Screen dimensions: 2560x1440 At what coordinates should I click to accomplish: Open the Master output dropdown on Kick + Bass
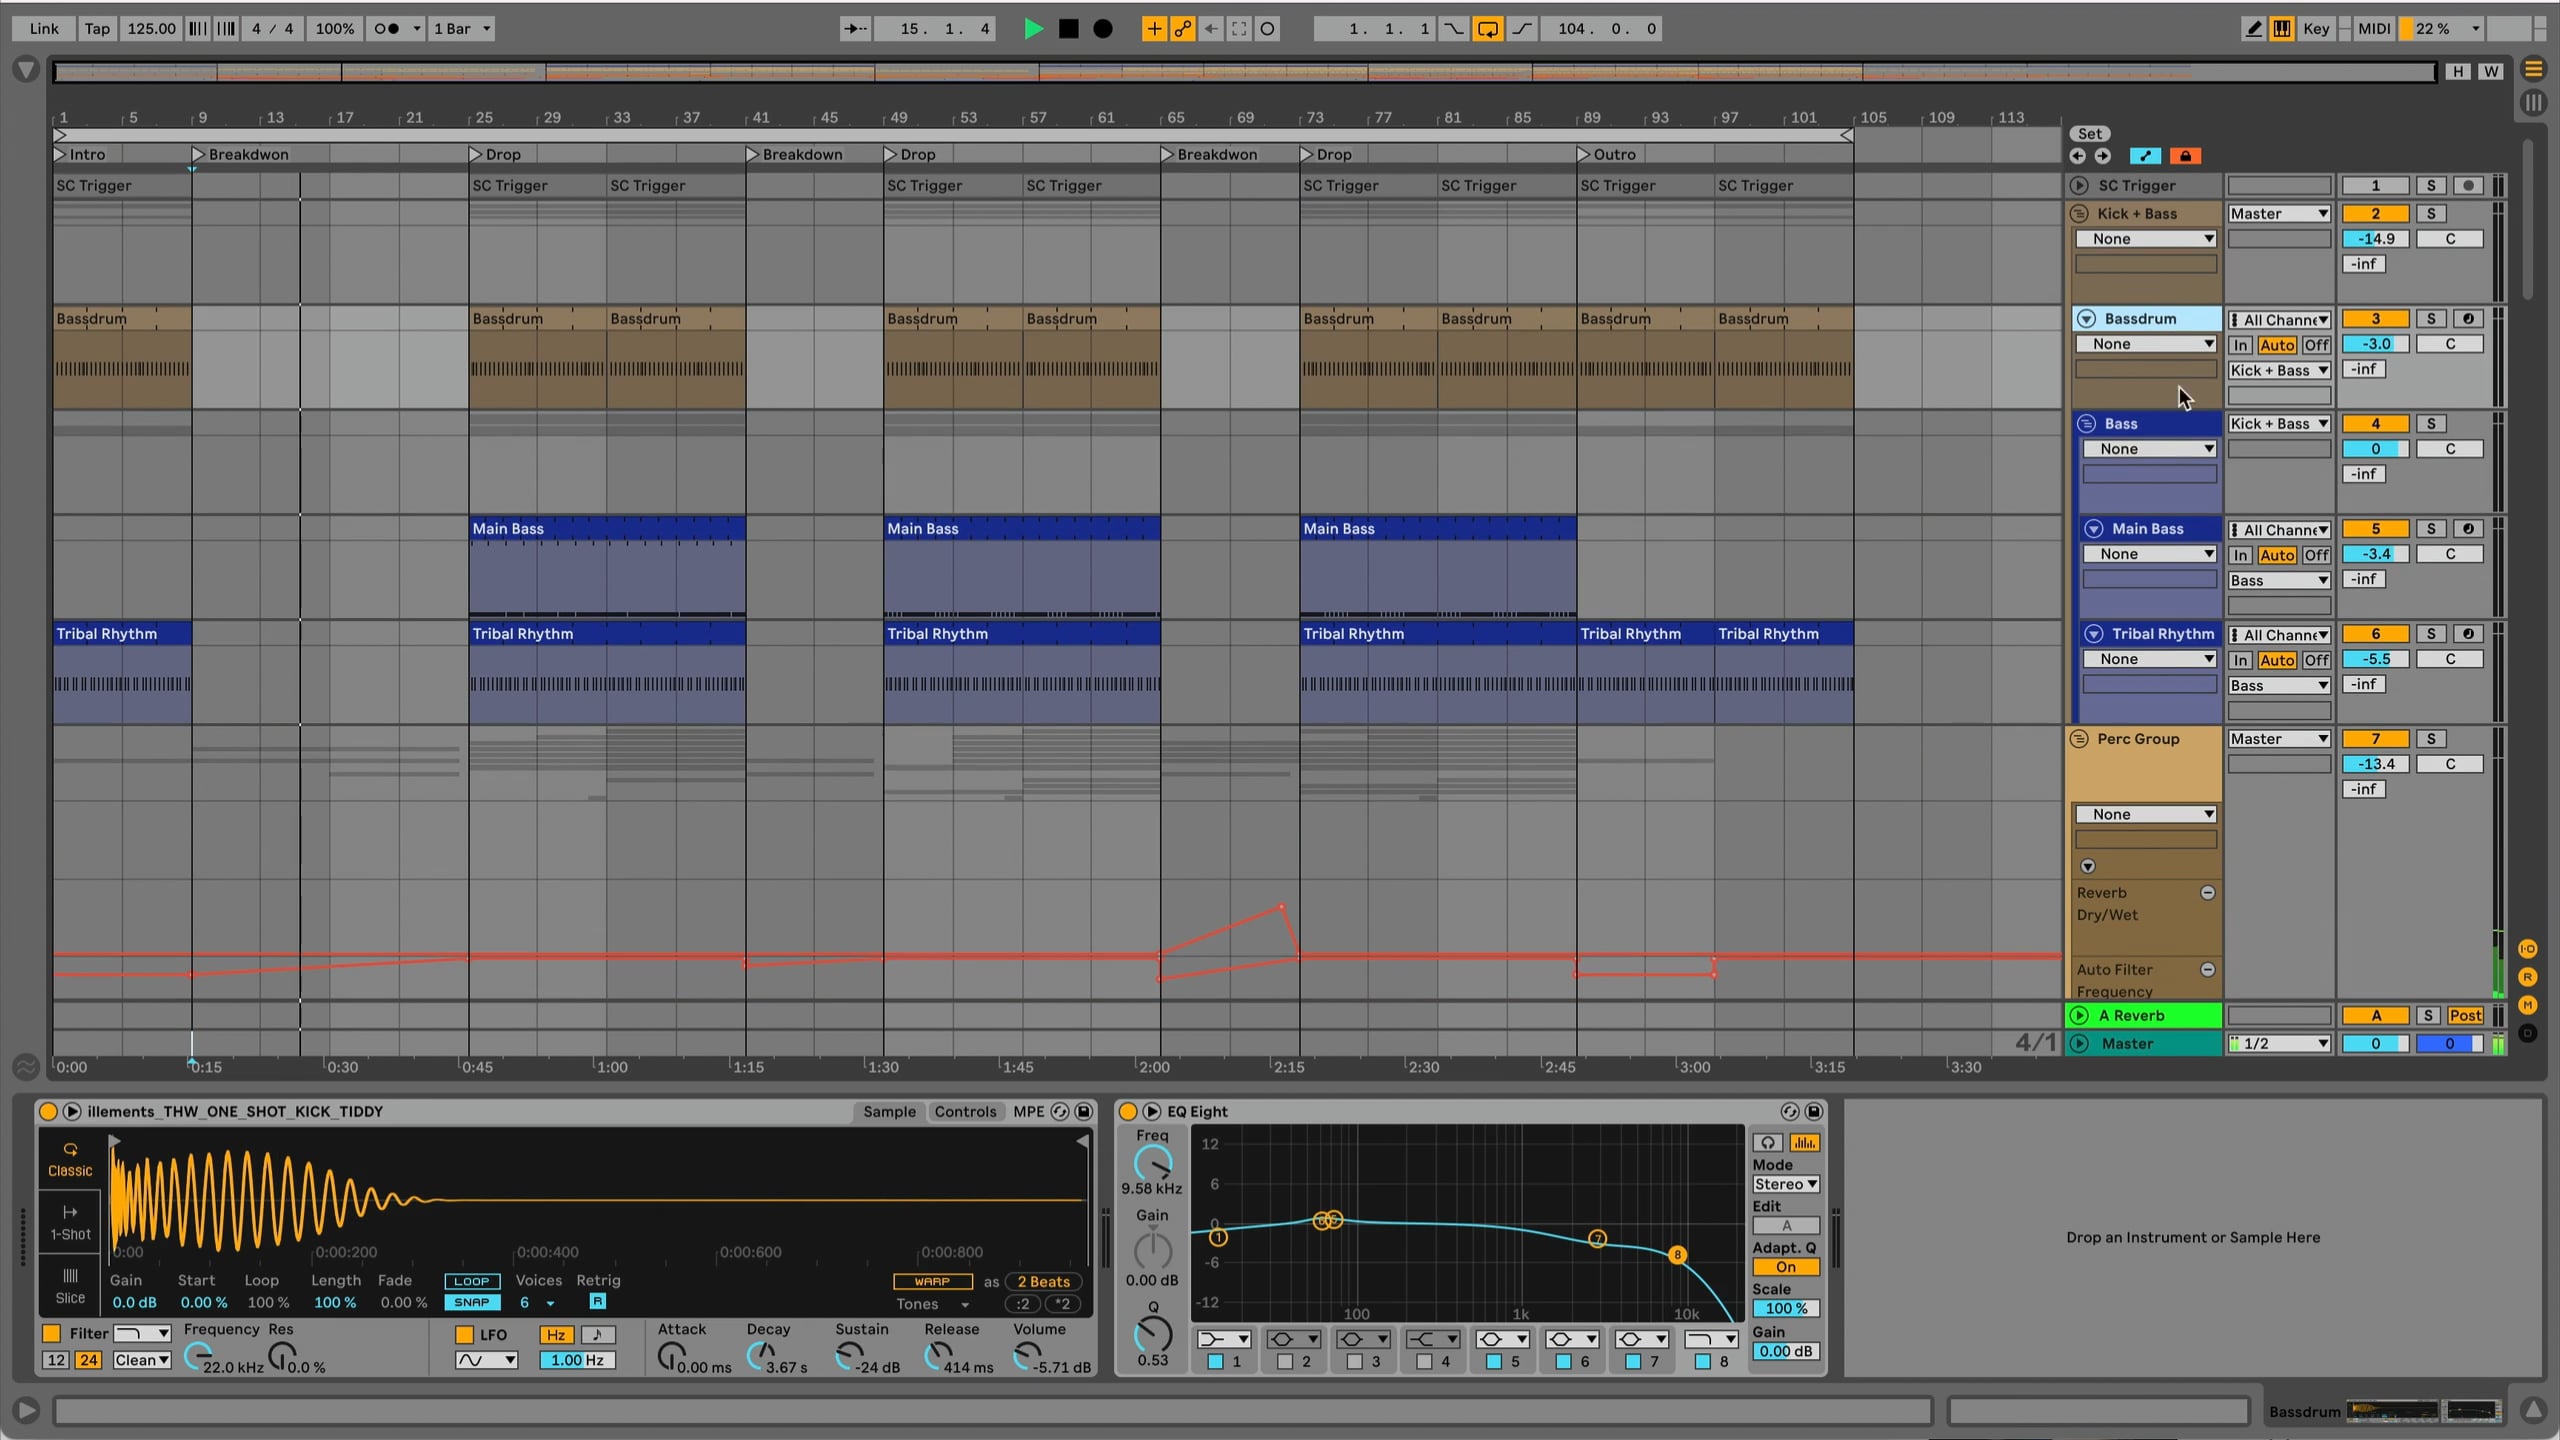(2278, 213)
